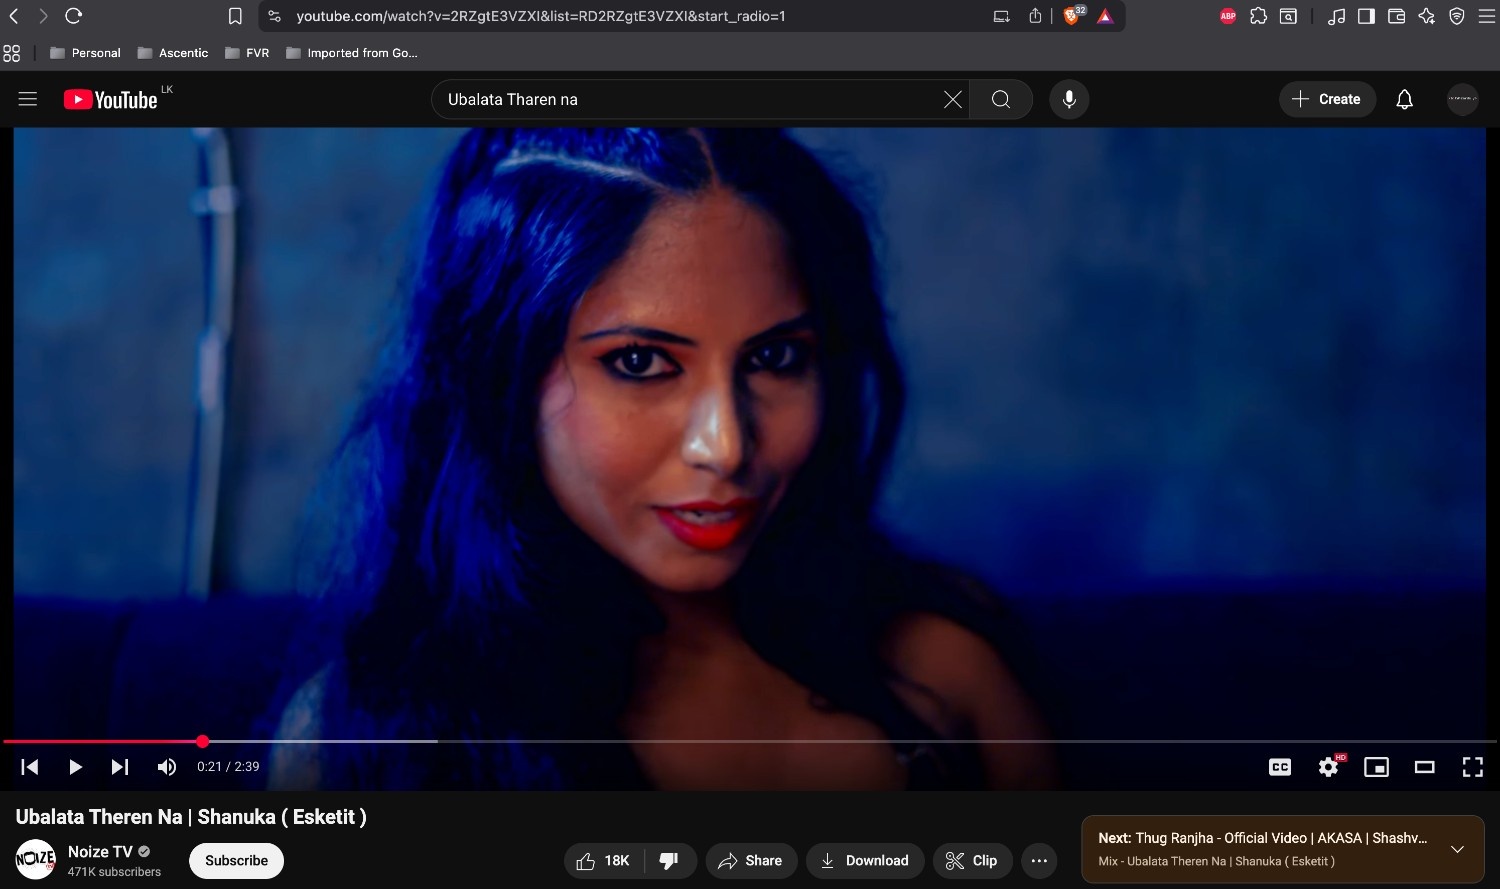Open the Noize TV channel name link
The image size is (1500, 889).
pos(100,852)
